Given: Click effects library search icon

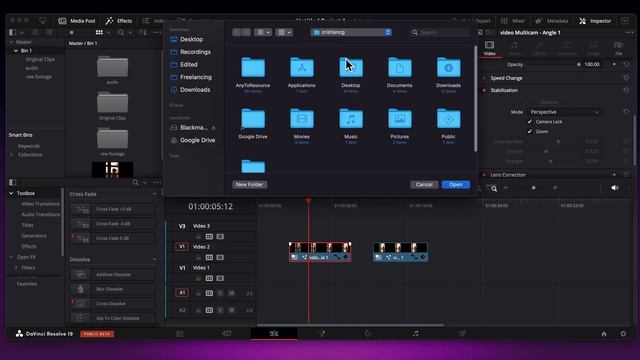Looking at the screenshot, I should (136, 182).
